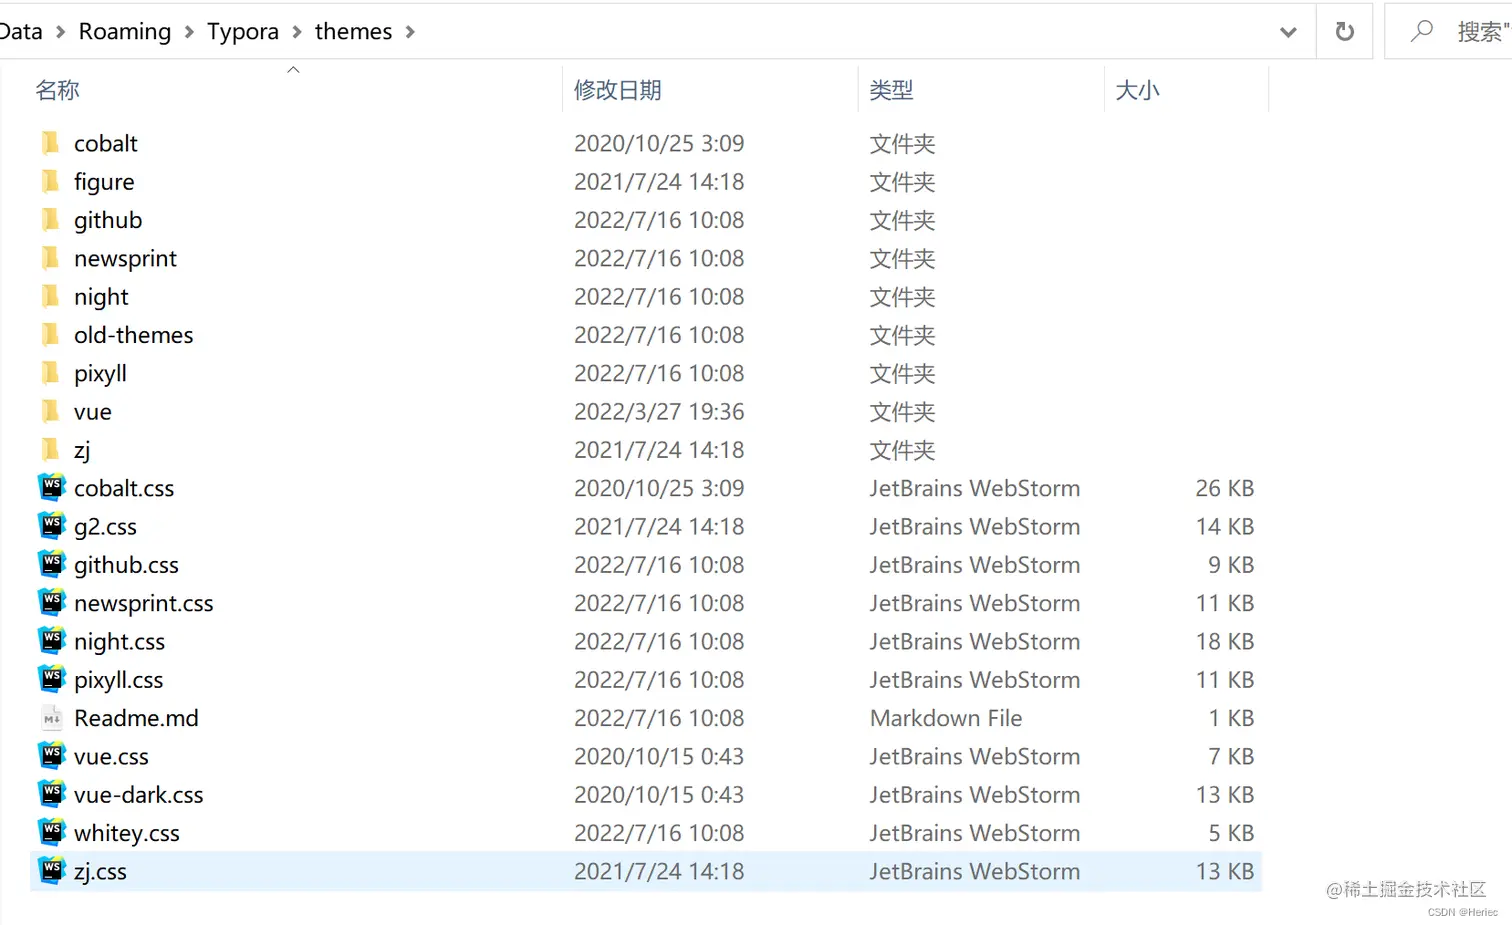Screen dimensions: 1512x925
Task: Click WebStorm icon of g2.css
Action: (x=52, y=525)
